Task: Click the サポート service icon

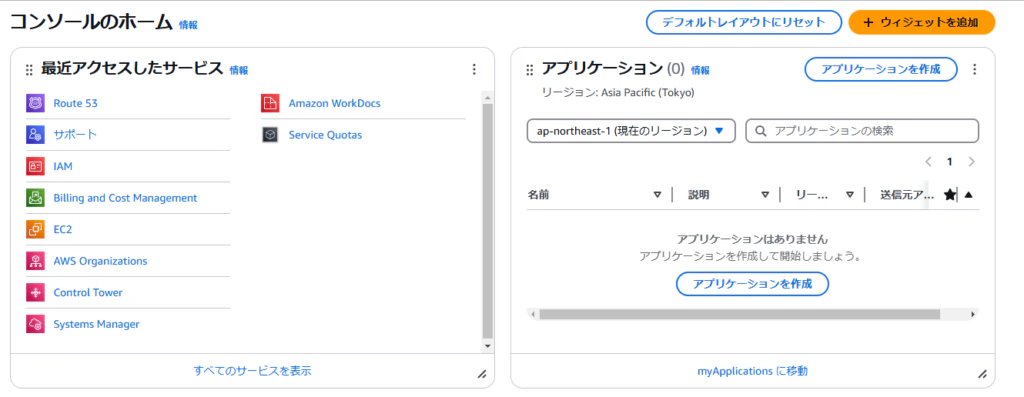Action: pyautogui.click(x=35, y=135)
